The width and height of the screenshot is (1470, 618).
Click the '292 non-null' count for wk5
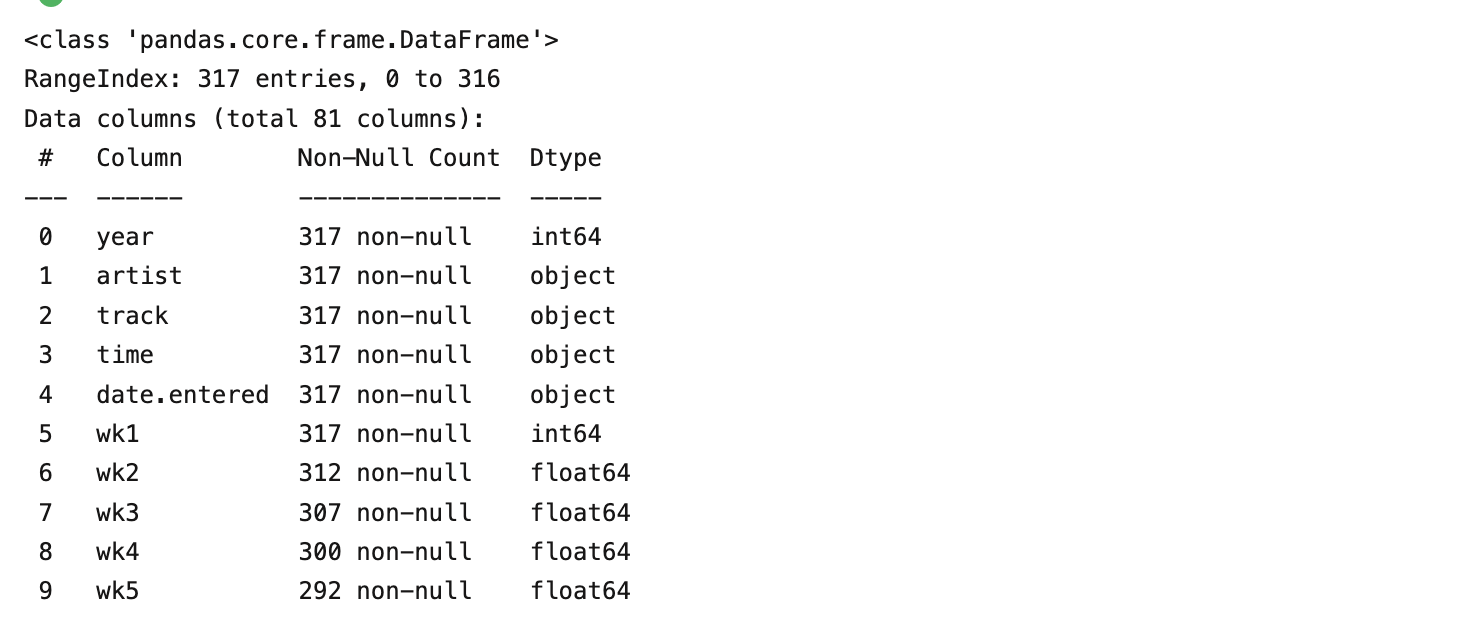[385, 591]
